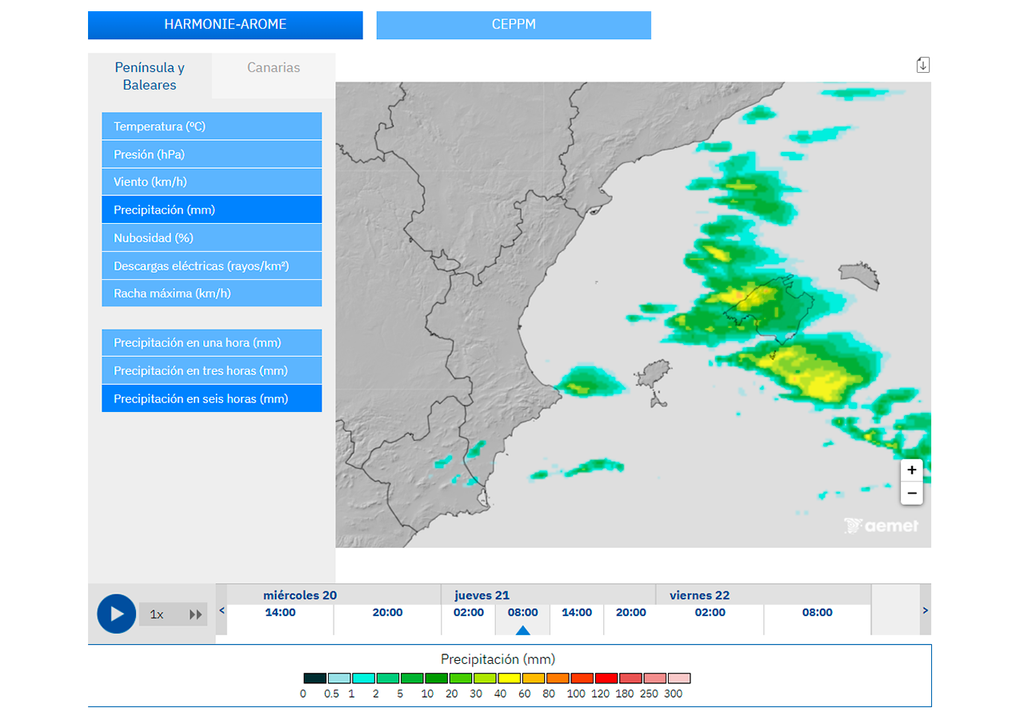Click the miércoles 20 day header
The height and width of the screenshot is (720, 1024).
pos(300,595)
